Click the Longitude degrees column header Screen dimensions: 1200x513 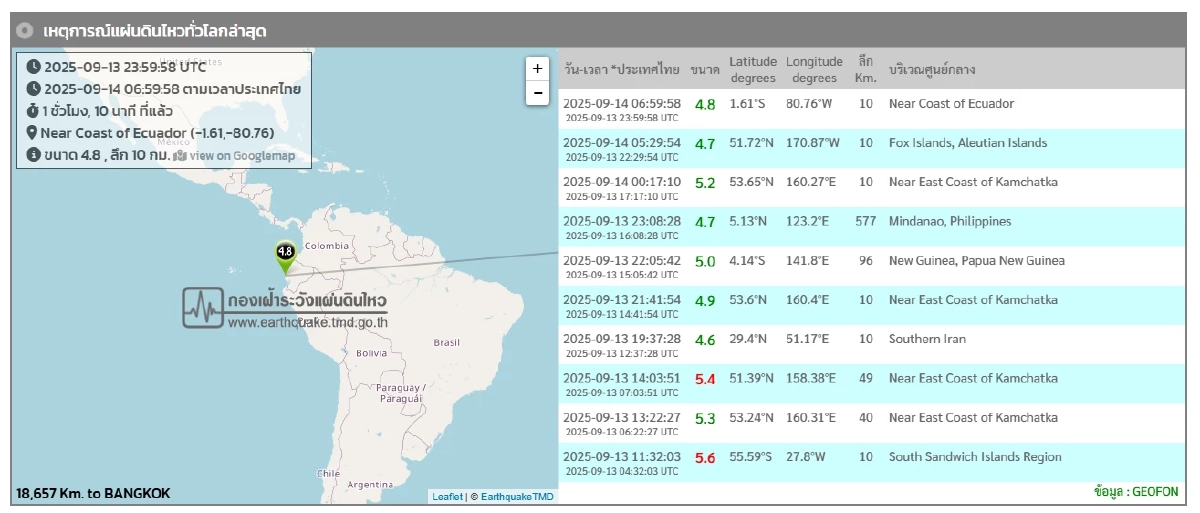(814, 69)
